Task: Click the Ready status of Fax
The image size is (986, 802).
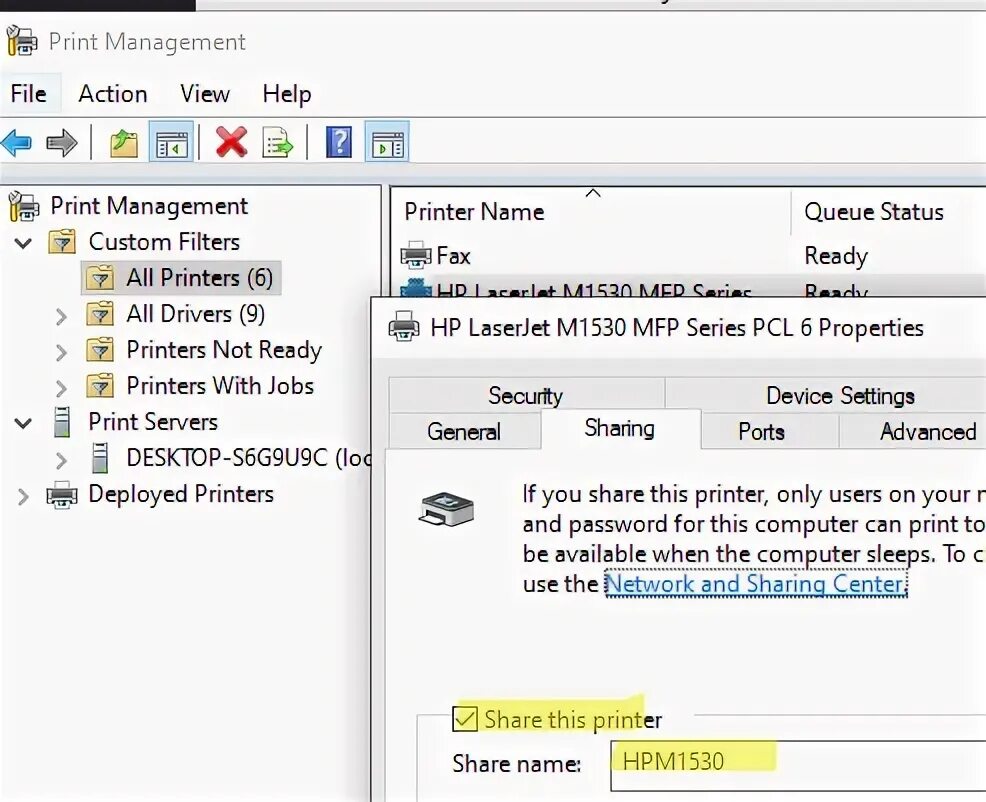Action: [836, 256]
